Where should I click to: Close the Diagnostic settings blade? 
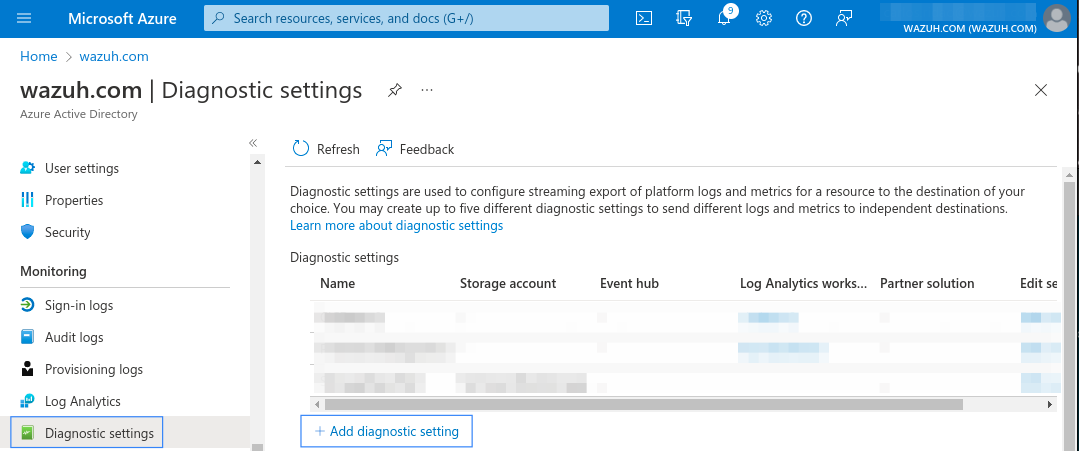(1041, 90)
